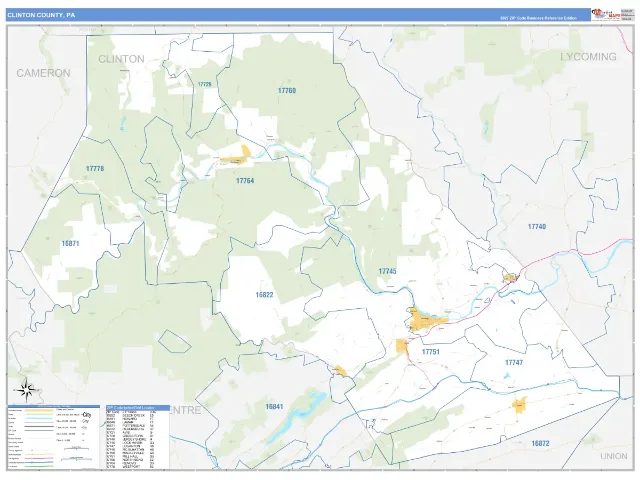Click the ZIP Code Index table header
This screenshot has width=640, height=480.
point(138,407)
